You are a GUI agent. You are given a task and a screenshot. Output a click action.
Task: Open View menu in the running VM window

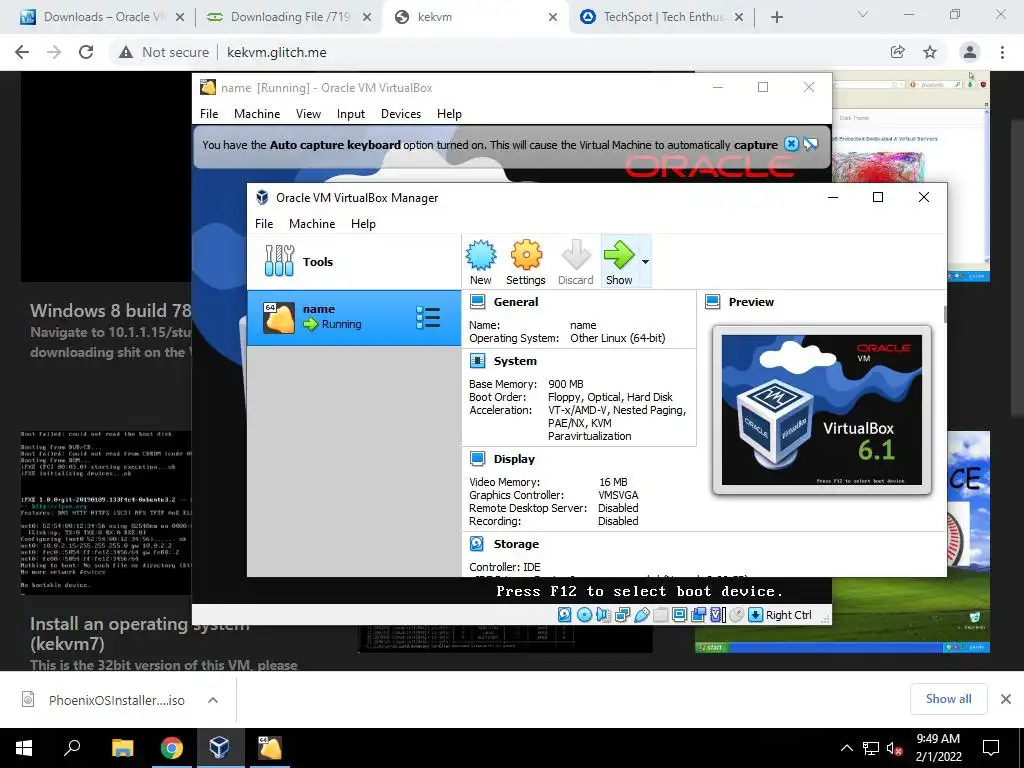[308, 114]
